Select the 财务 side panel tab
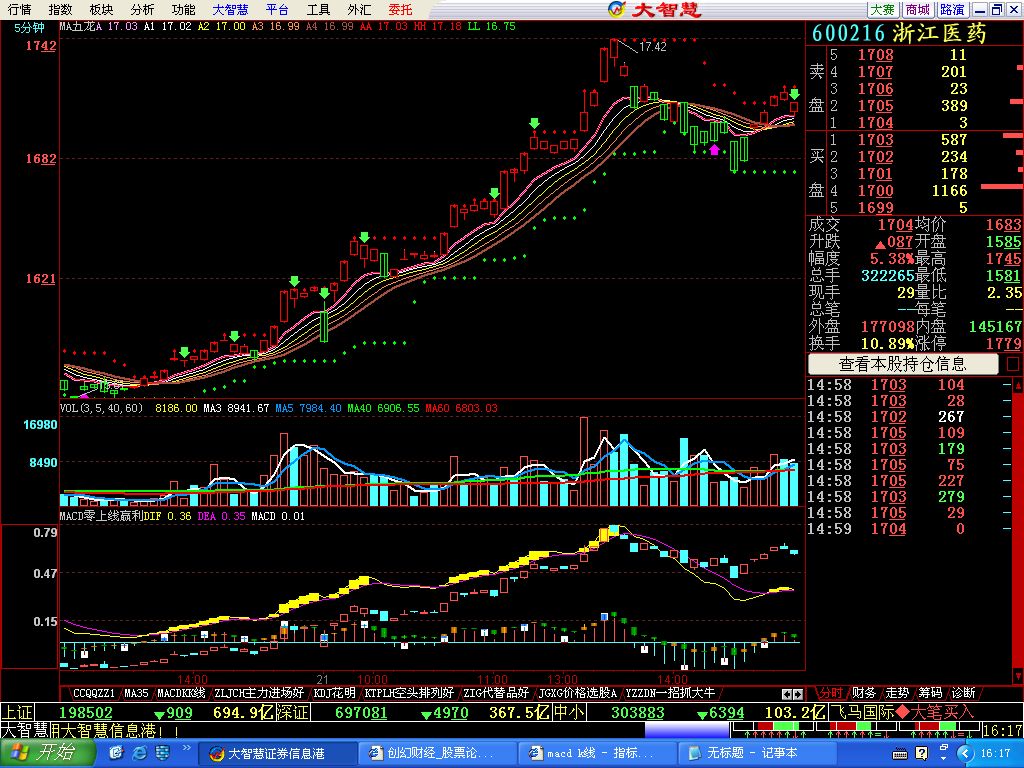 point(863,693)
